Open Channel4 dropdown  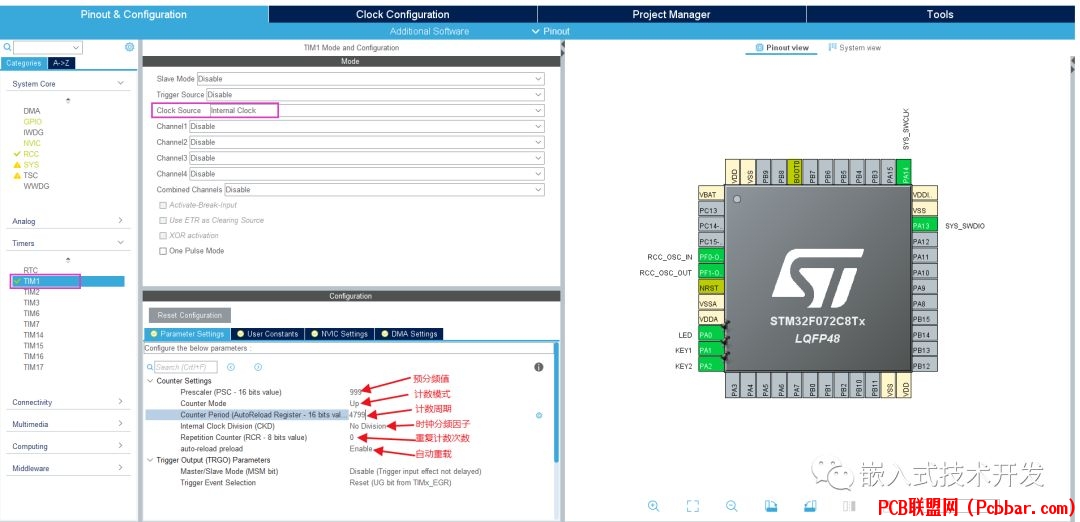tap(367, 174)
